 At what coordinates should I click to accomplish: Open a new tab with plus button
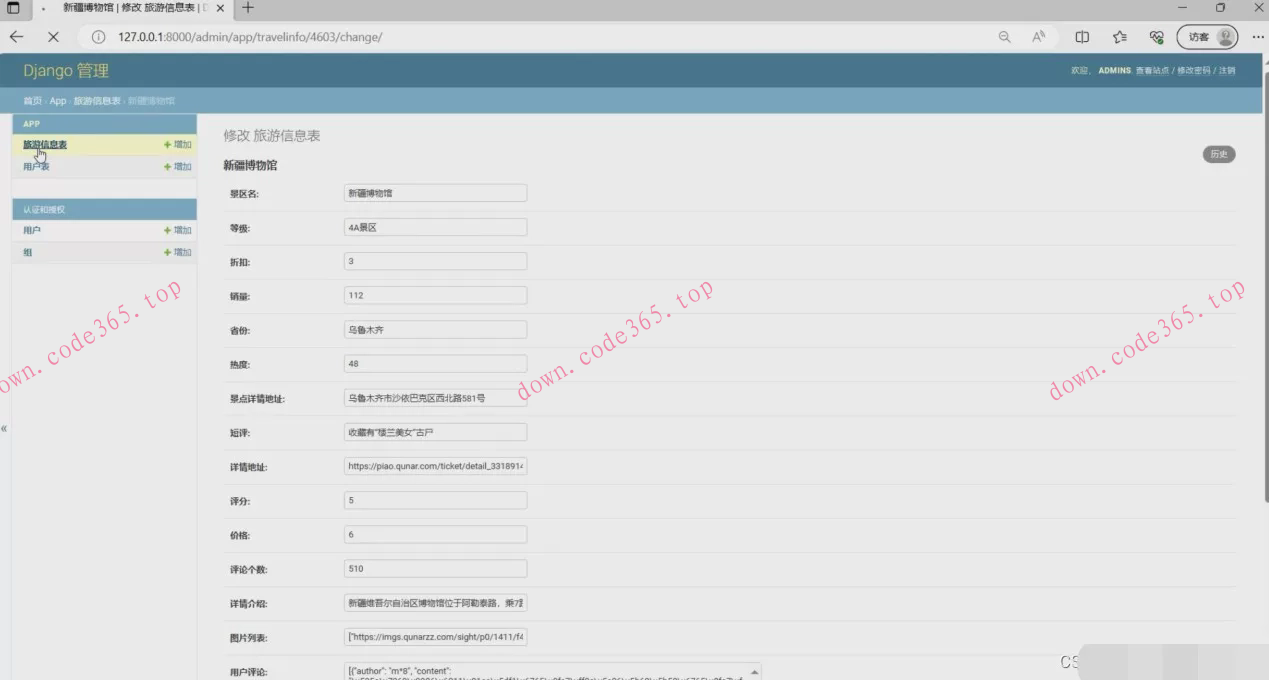click(x=248, y=8)
